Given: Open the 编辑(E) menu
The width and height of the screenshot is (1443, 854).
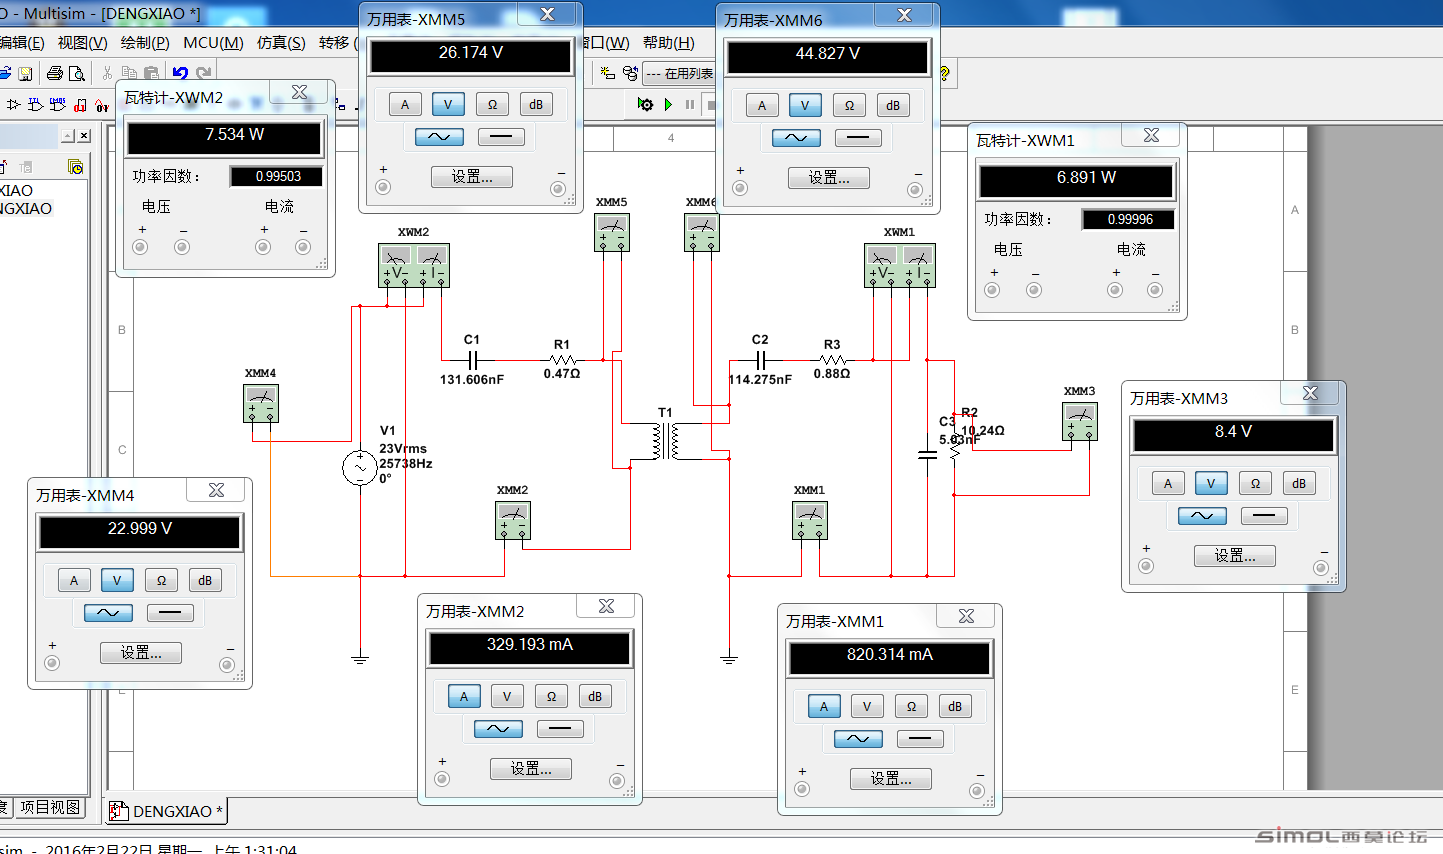Looking at the screenshot, I should [22, 43].
